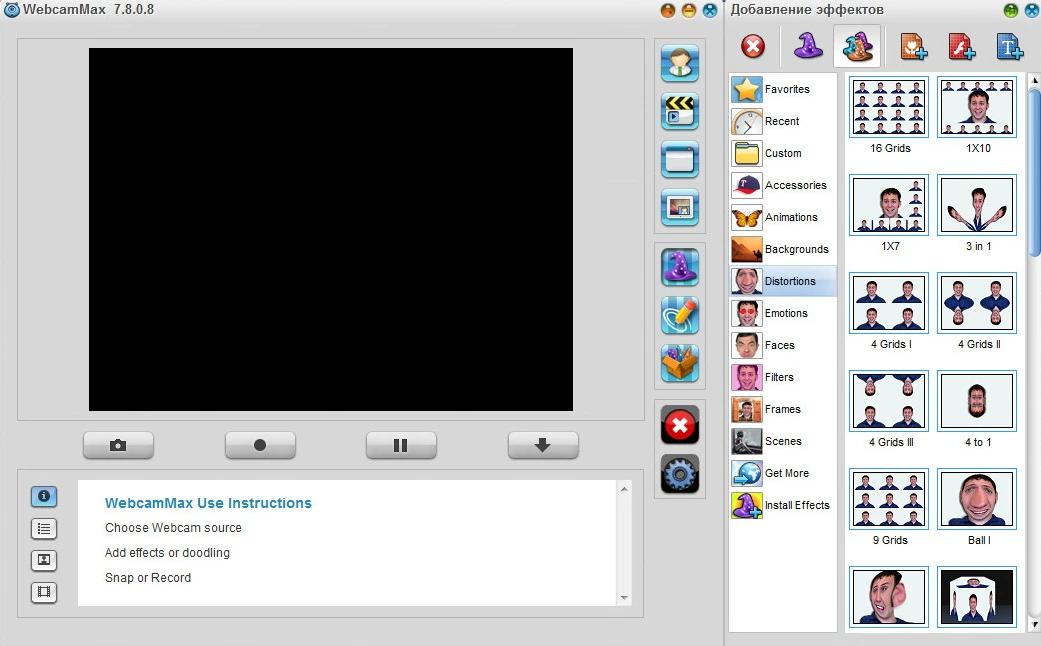Apply the 4 Grids III effect
The height and width of the screenshot is (646, 1041).
pyautogui.click(x=889, y=401)
